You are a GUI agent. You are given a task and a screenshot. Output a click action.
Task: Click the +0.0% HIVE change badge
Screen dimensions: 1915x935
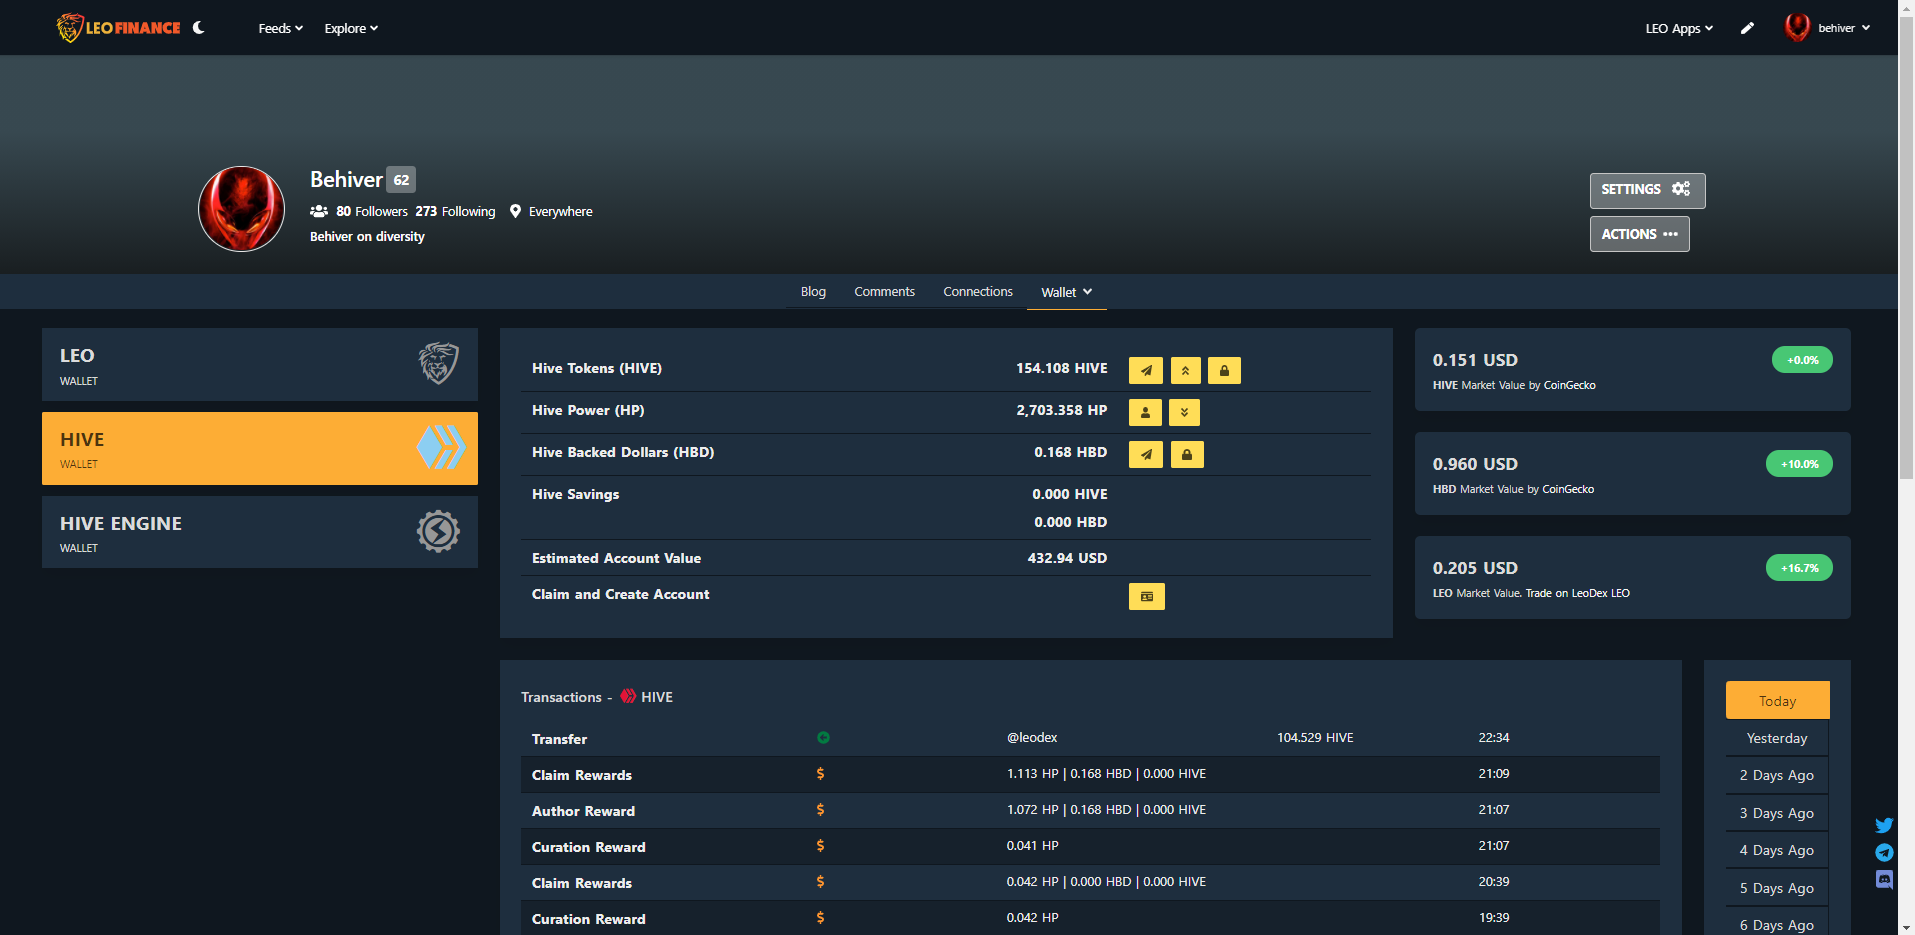tap(1802, 360)
